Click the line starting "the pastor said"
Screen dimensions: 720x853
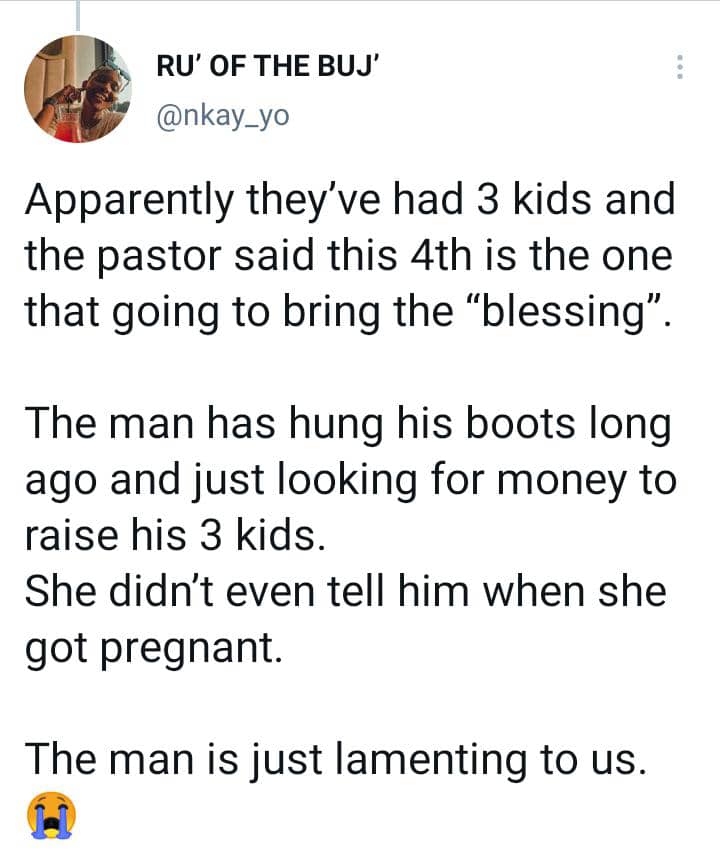[x=349, y=260]
